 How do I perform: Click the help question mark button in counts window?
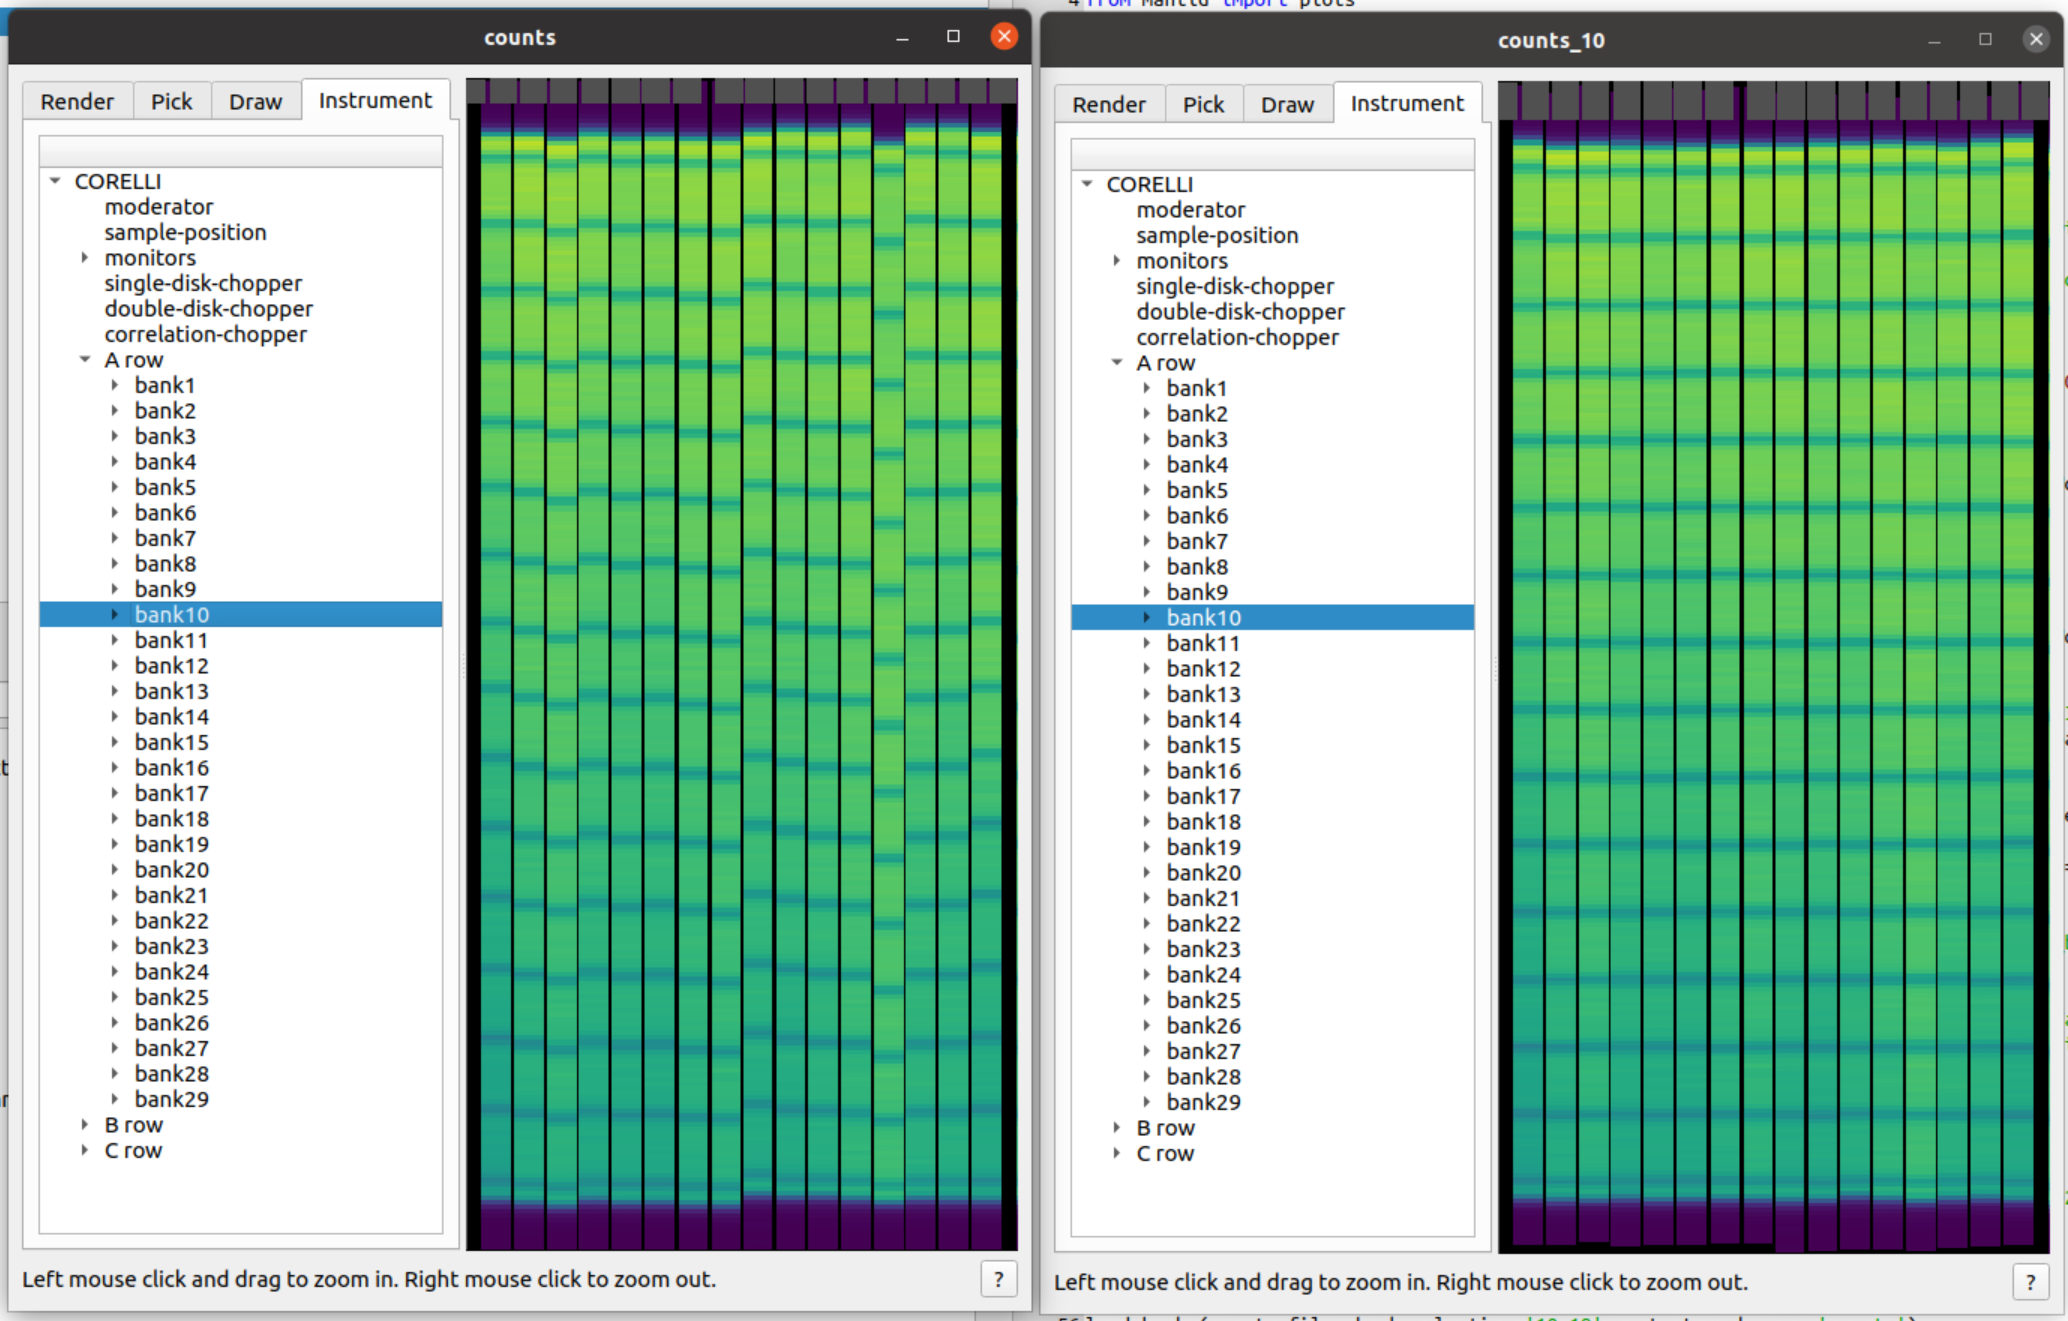coord(998,1279)
